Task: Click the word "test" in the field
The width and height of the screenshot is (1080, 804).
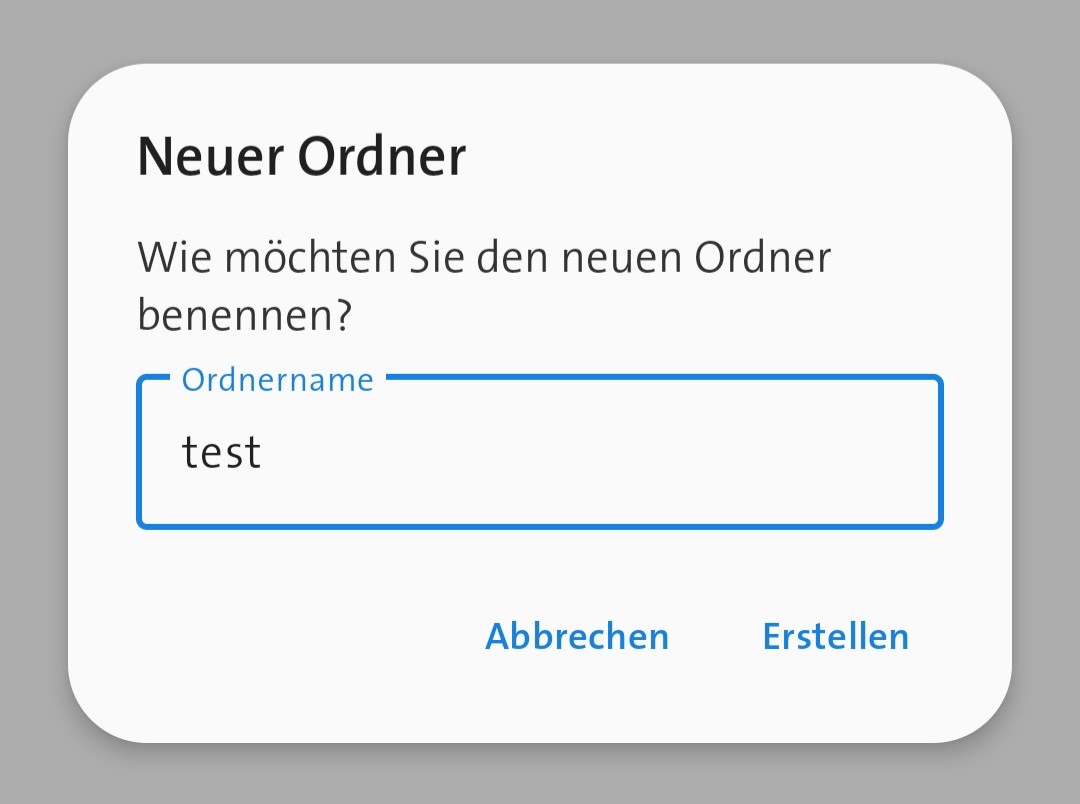Action: (x=221, y=452)
